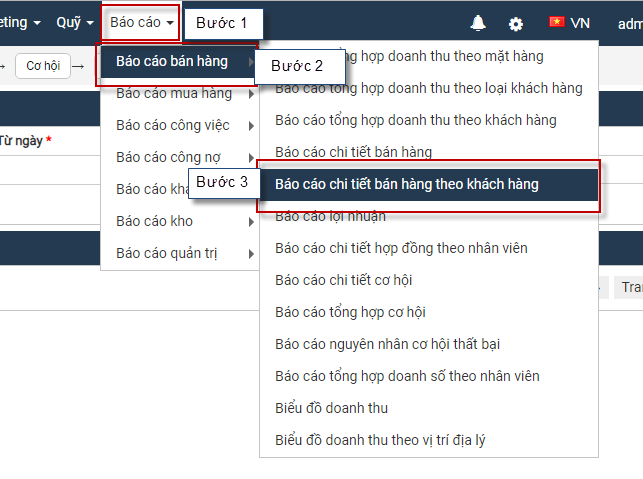This screenshot has height=479, width=643.
Task: Open Báo cáo tổng hợp cơ hội
Action: [350, 312]
